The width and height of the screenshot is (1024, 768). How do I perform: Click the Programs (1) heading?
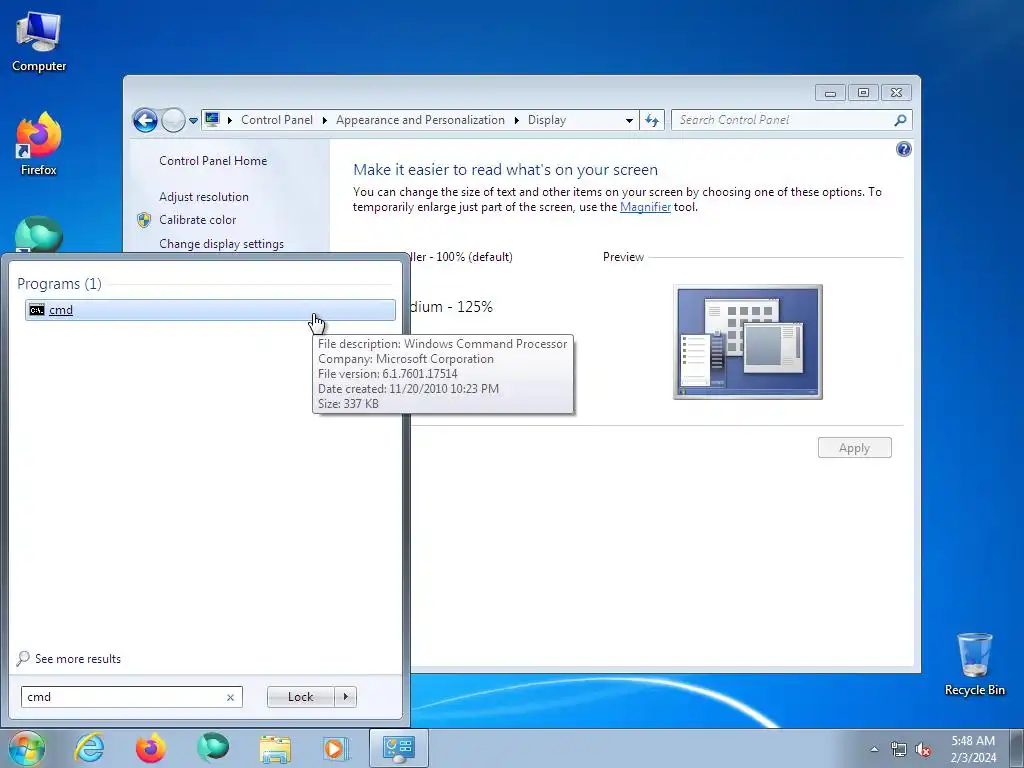point(59,284)
